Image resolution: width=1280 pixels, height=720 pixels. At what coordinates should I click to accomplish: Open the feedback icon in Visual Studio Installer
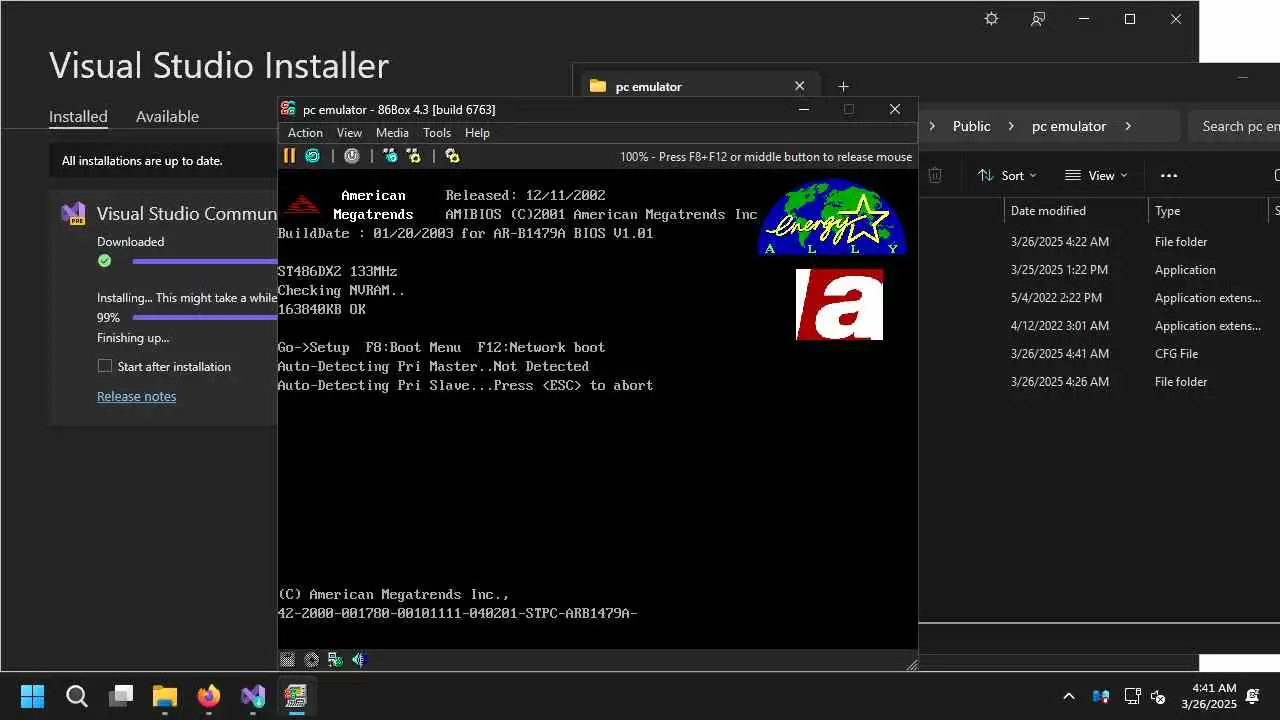click(x=1038, y=19)
